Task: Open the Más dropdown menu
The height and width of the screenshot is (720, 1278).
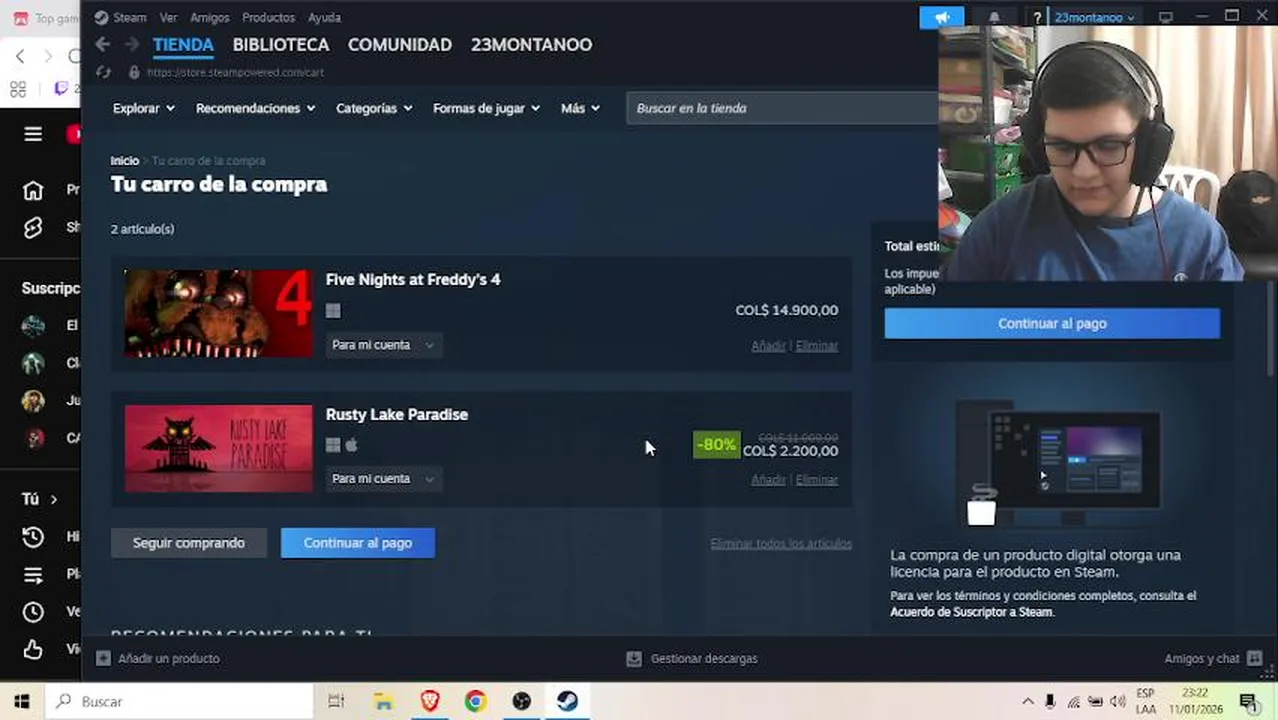Action: click(580, 108)
